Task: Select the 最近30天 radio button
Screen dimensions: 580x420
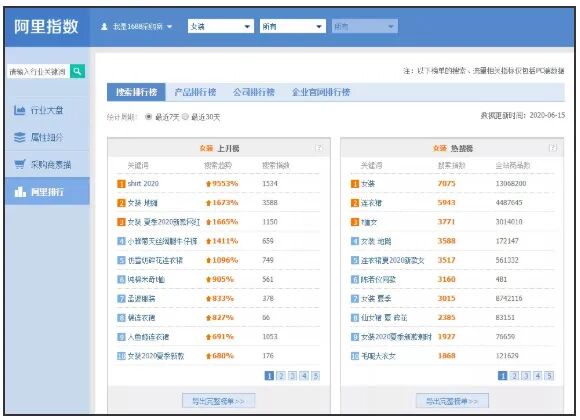Action: pos(185,117)
